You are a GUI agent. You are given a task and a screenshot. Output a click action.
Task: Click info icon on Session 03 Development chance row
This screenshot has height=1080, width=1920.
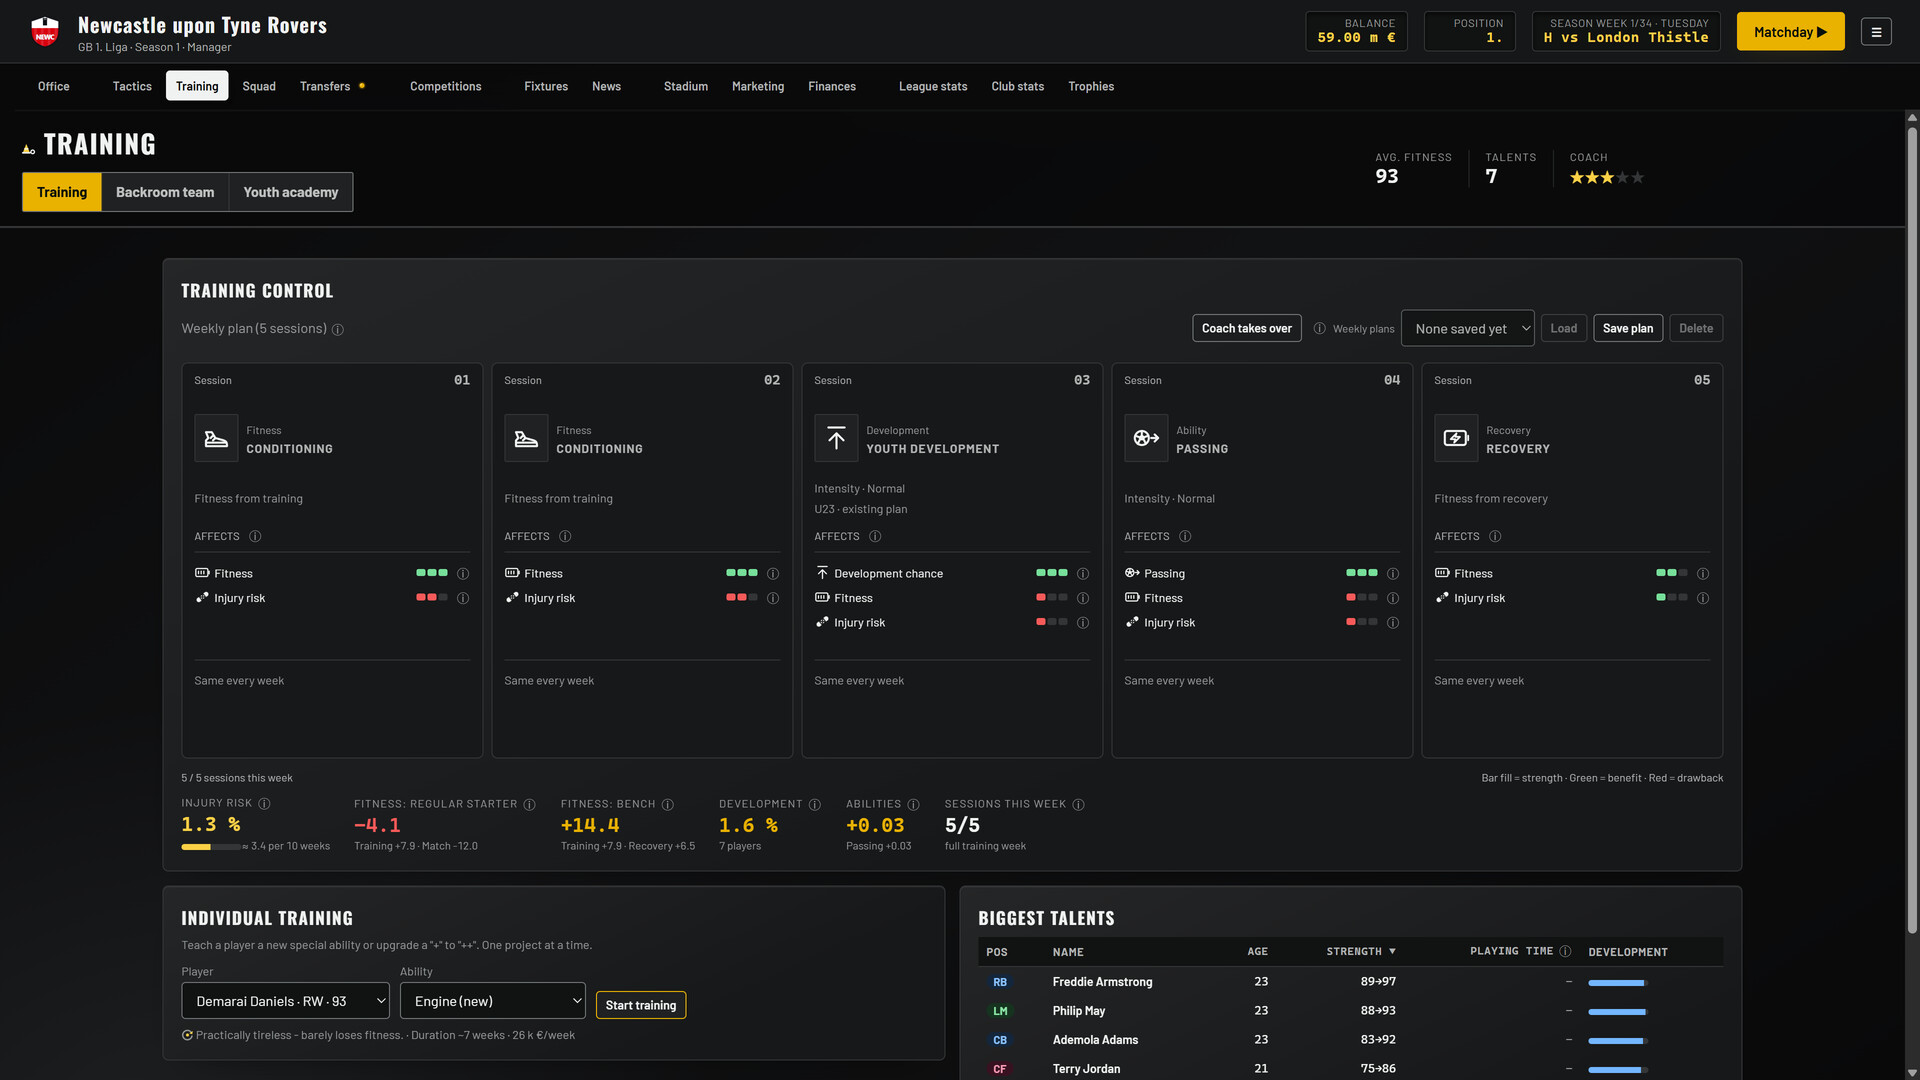(x=1083, y=574)
